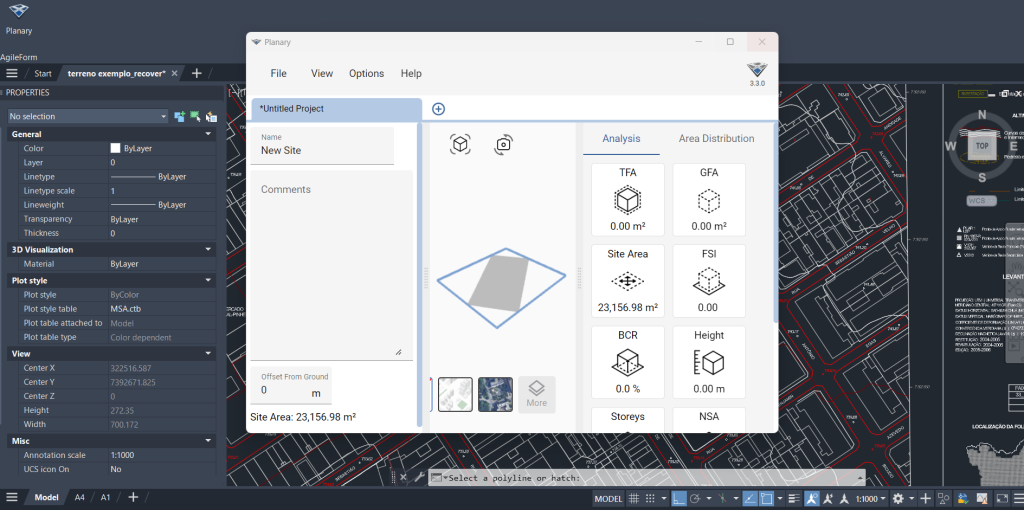Image resolution: width=1024 pixels, height=510 pixels.
Task: Click the rotate camera icon in Planary
Action: (502, 144)
